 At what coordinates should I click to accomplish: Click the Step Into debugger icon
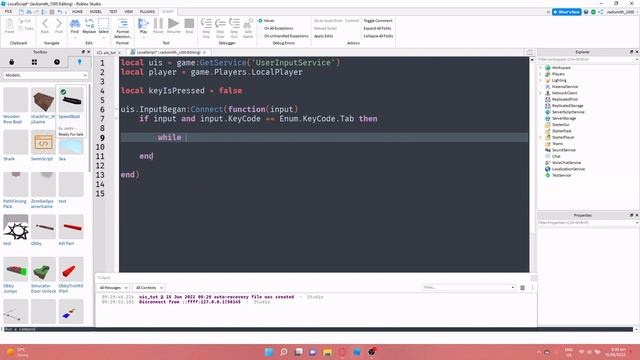(206, 23)
